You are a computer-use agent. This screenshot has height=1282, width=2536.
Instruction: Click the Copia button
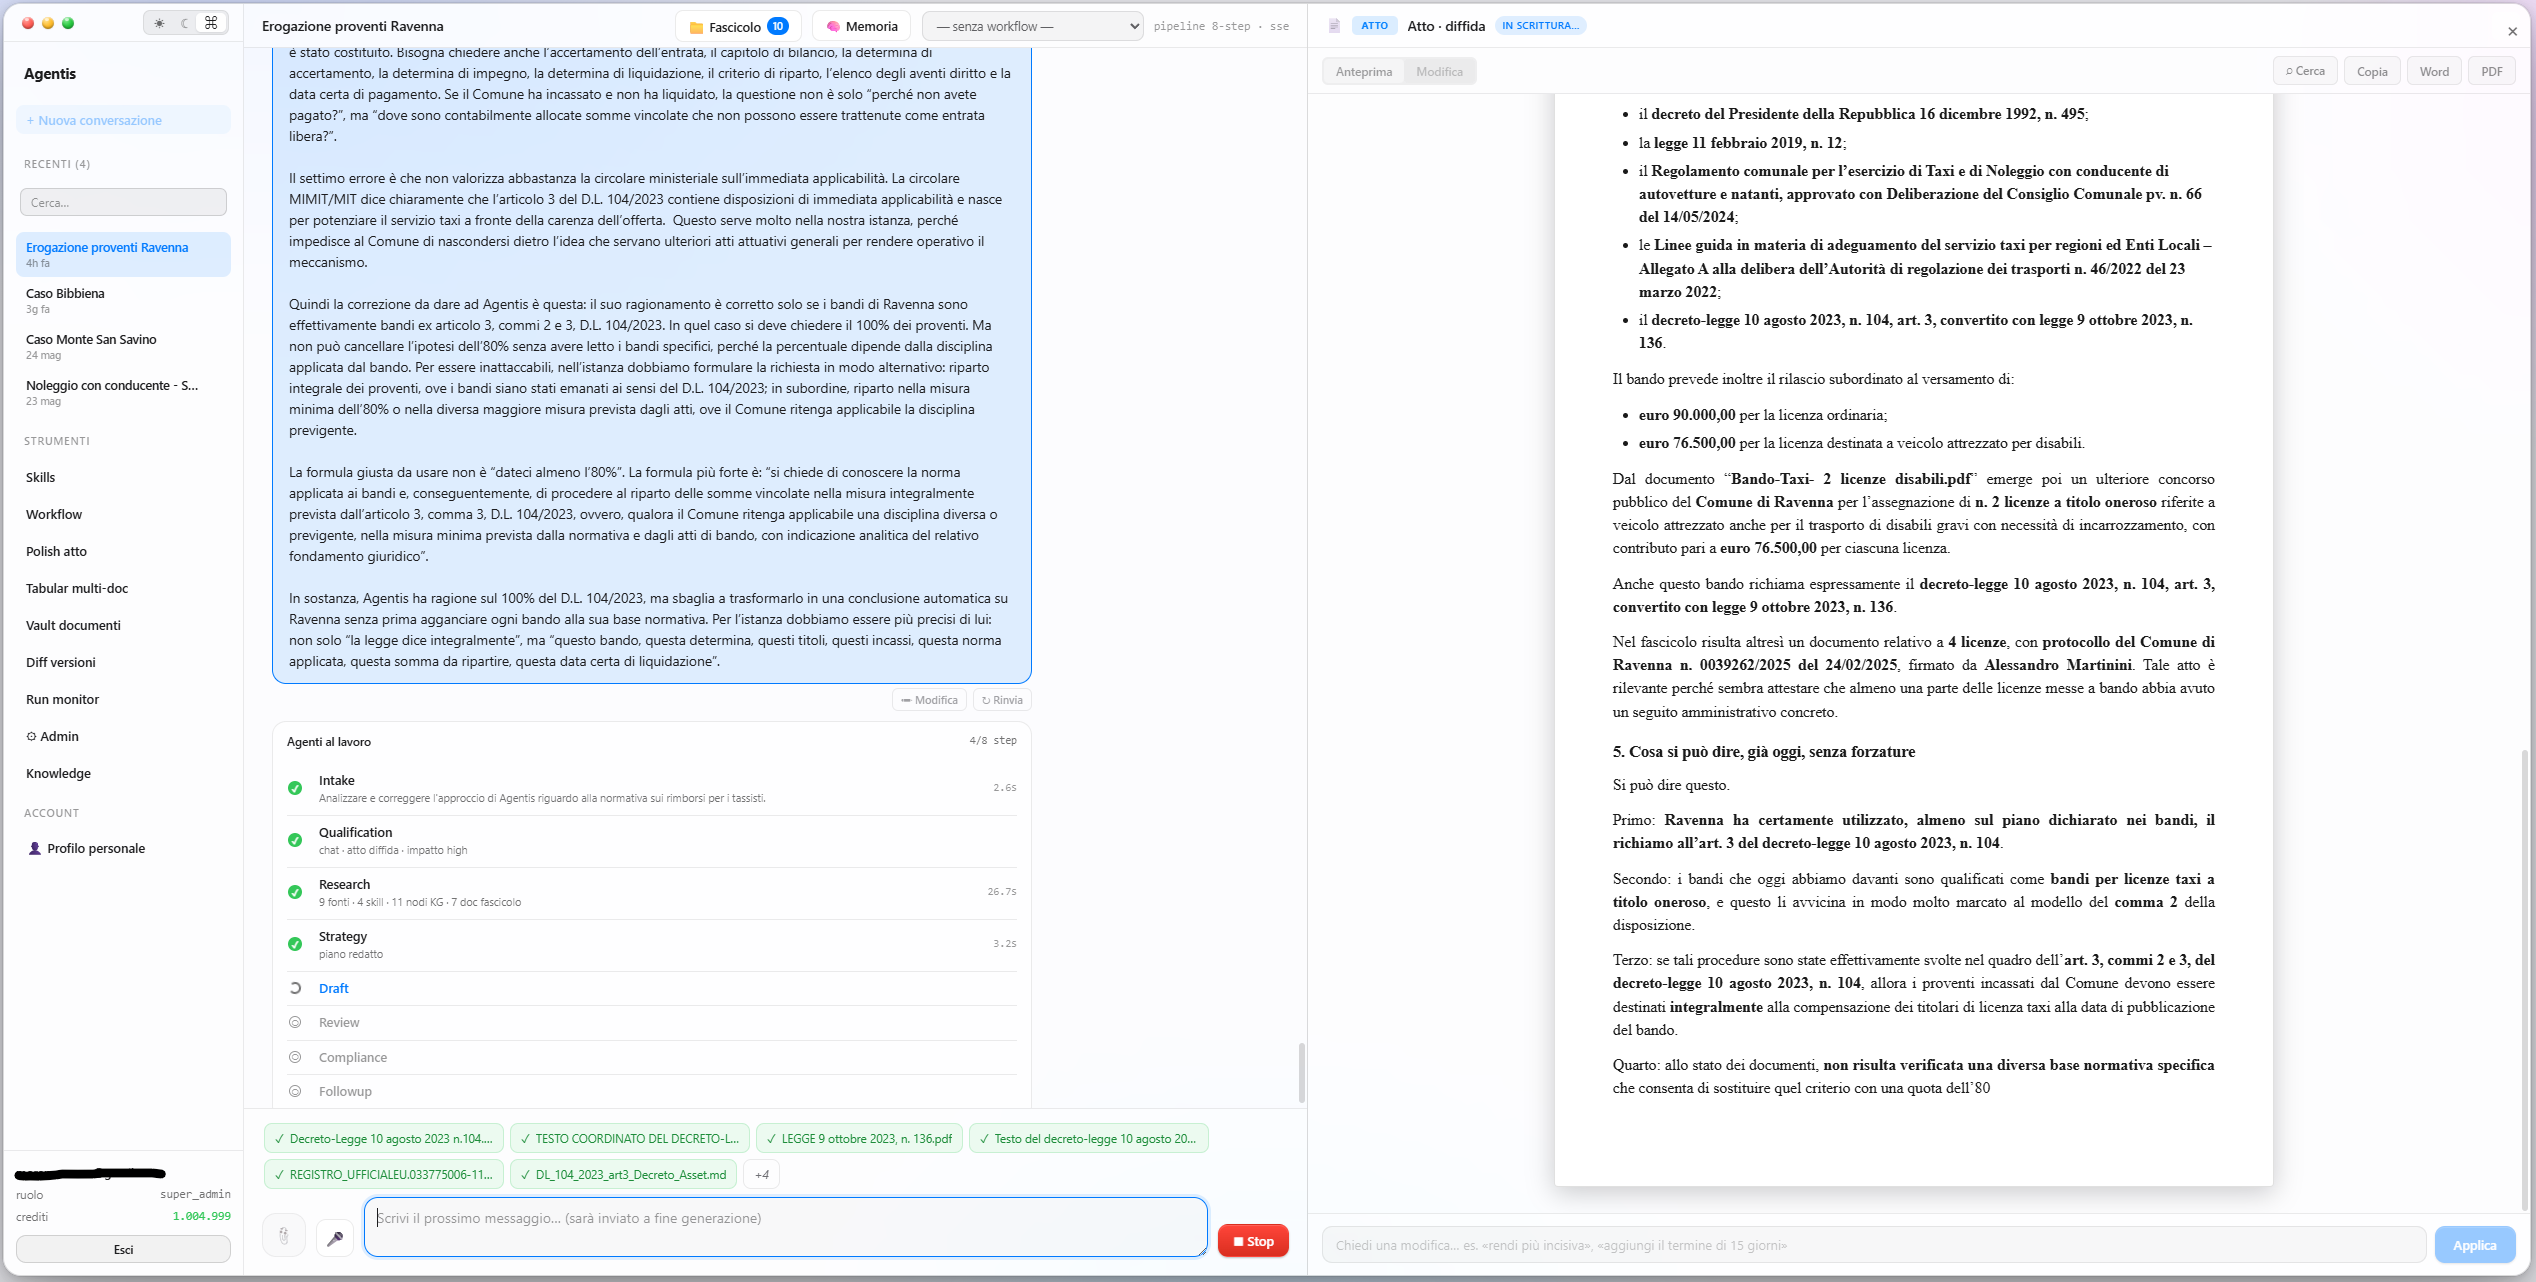[x=2372, y=71]
